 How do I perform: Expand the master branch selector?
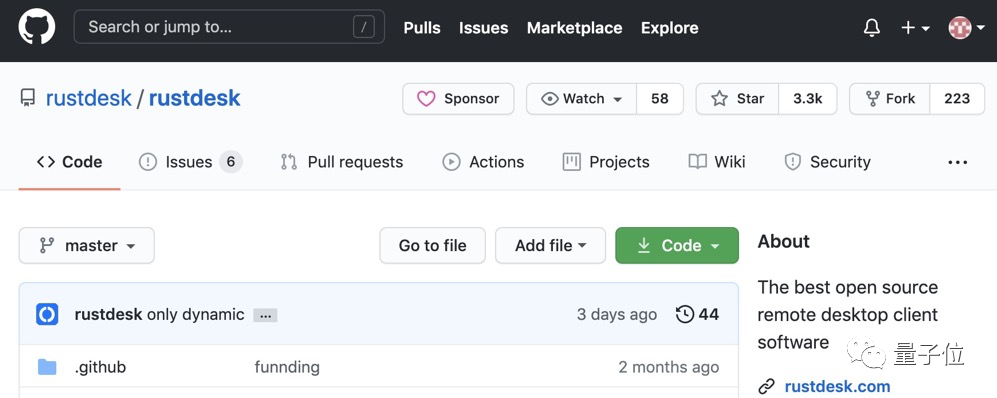click(x=86, y=245)
